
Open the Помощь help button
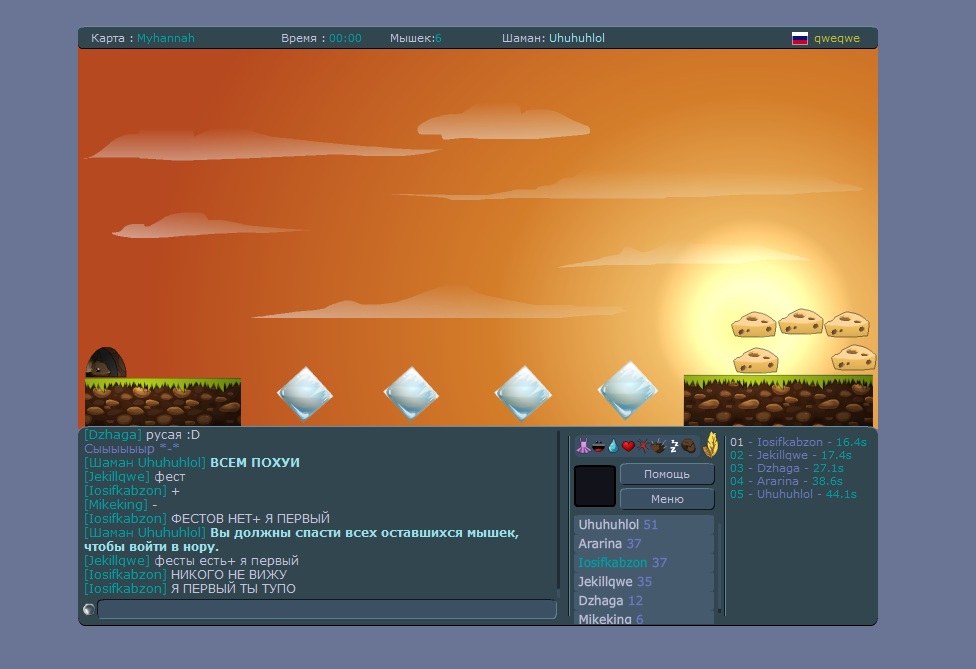tap(667, 474)
